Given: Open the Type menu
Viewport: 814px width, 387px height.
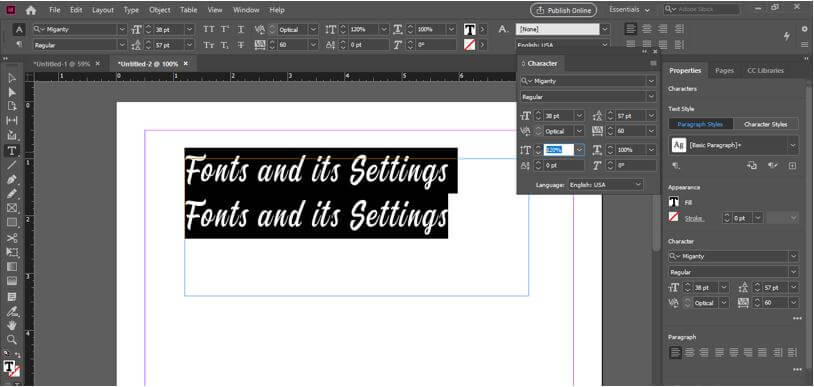Looking at the screenshot, I should click(131, 10).
